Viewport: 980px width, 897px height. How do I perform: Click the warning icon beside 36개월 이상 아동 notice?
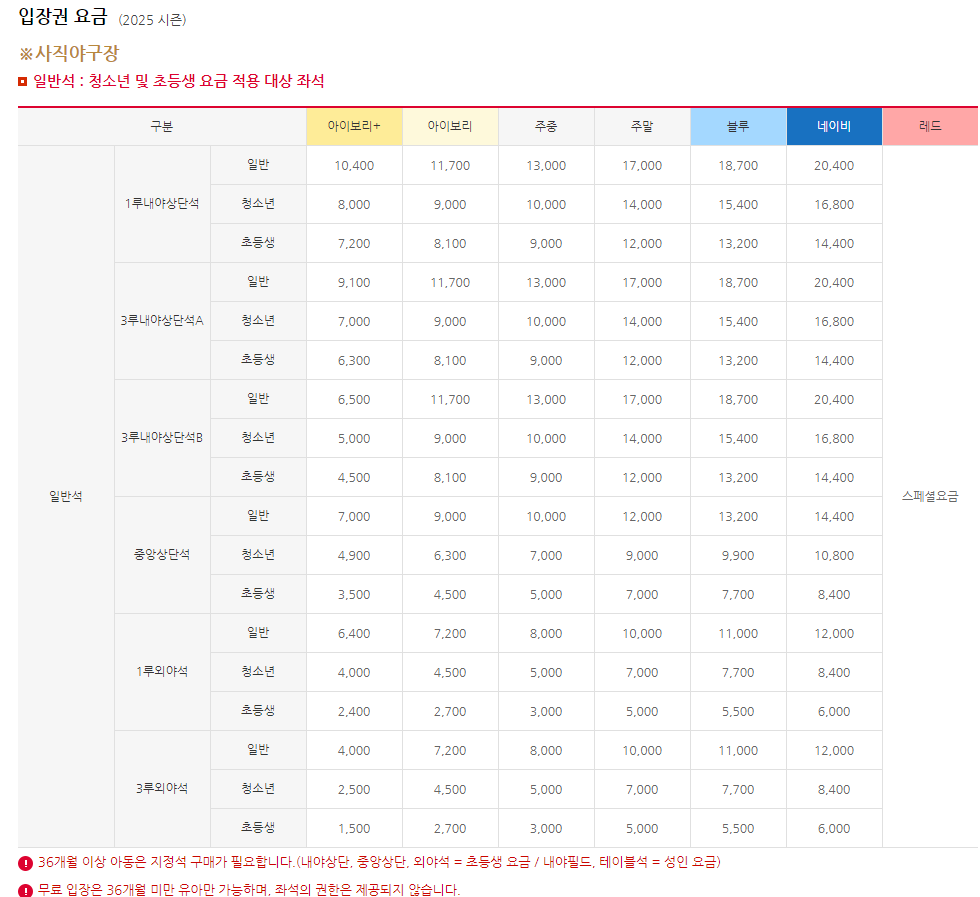[25, 863]
